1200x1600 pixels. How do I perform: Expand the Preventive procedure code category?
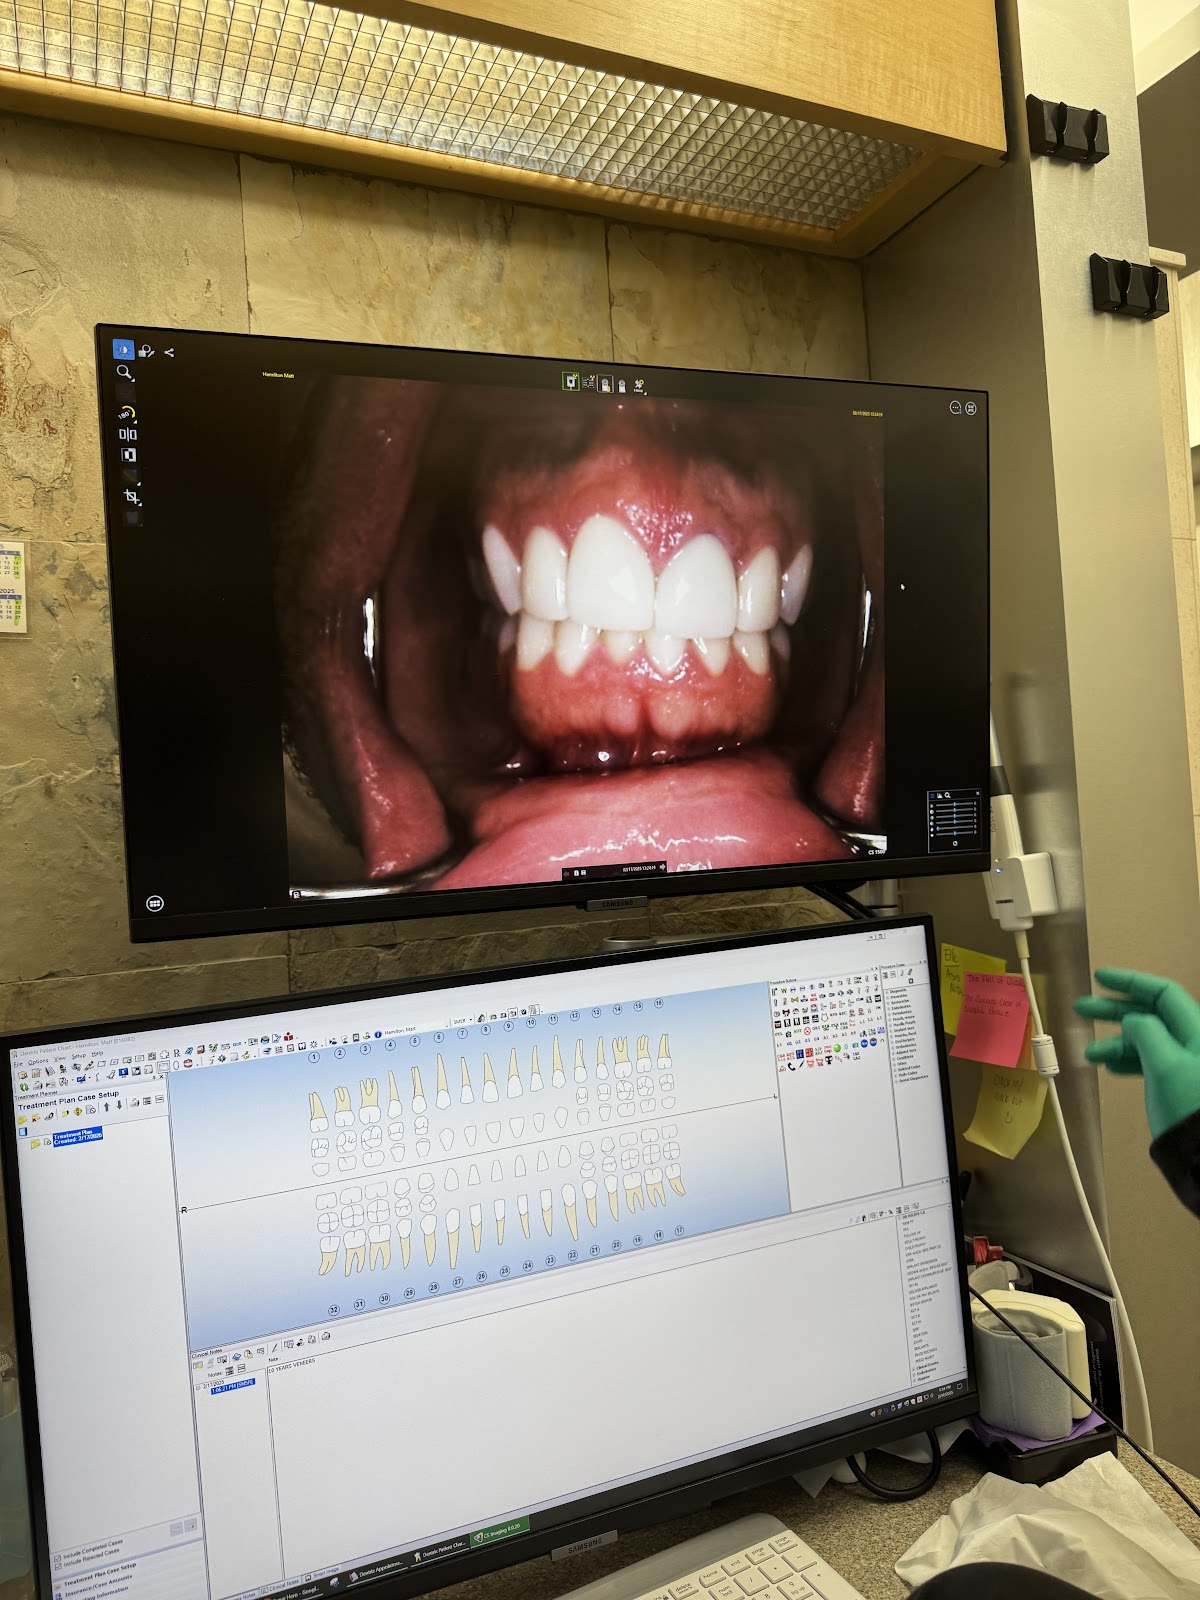click(x=898, y=996)
